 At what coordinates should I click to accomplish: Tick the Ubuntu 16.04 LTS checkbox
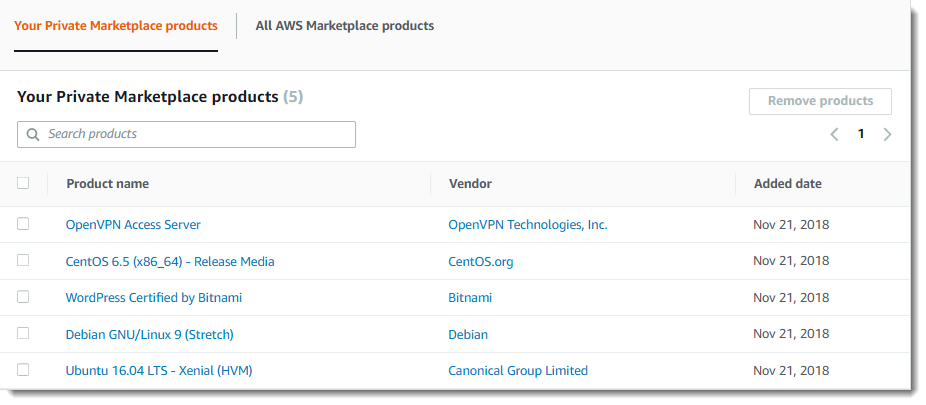click(23, 370)
